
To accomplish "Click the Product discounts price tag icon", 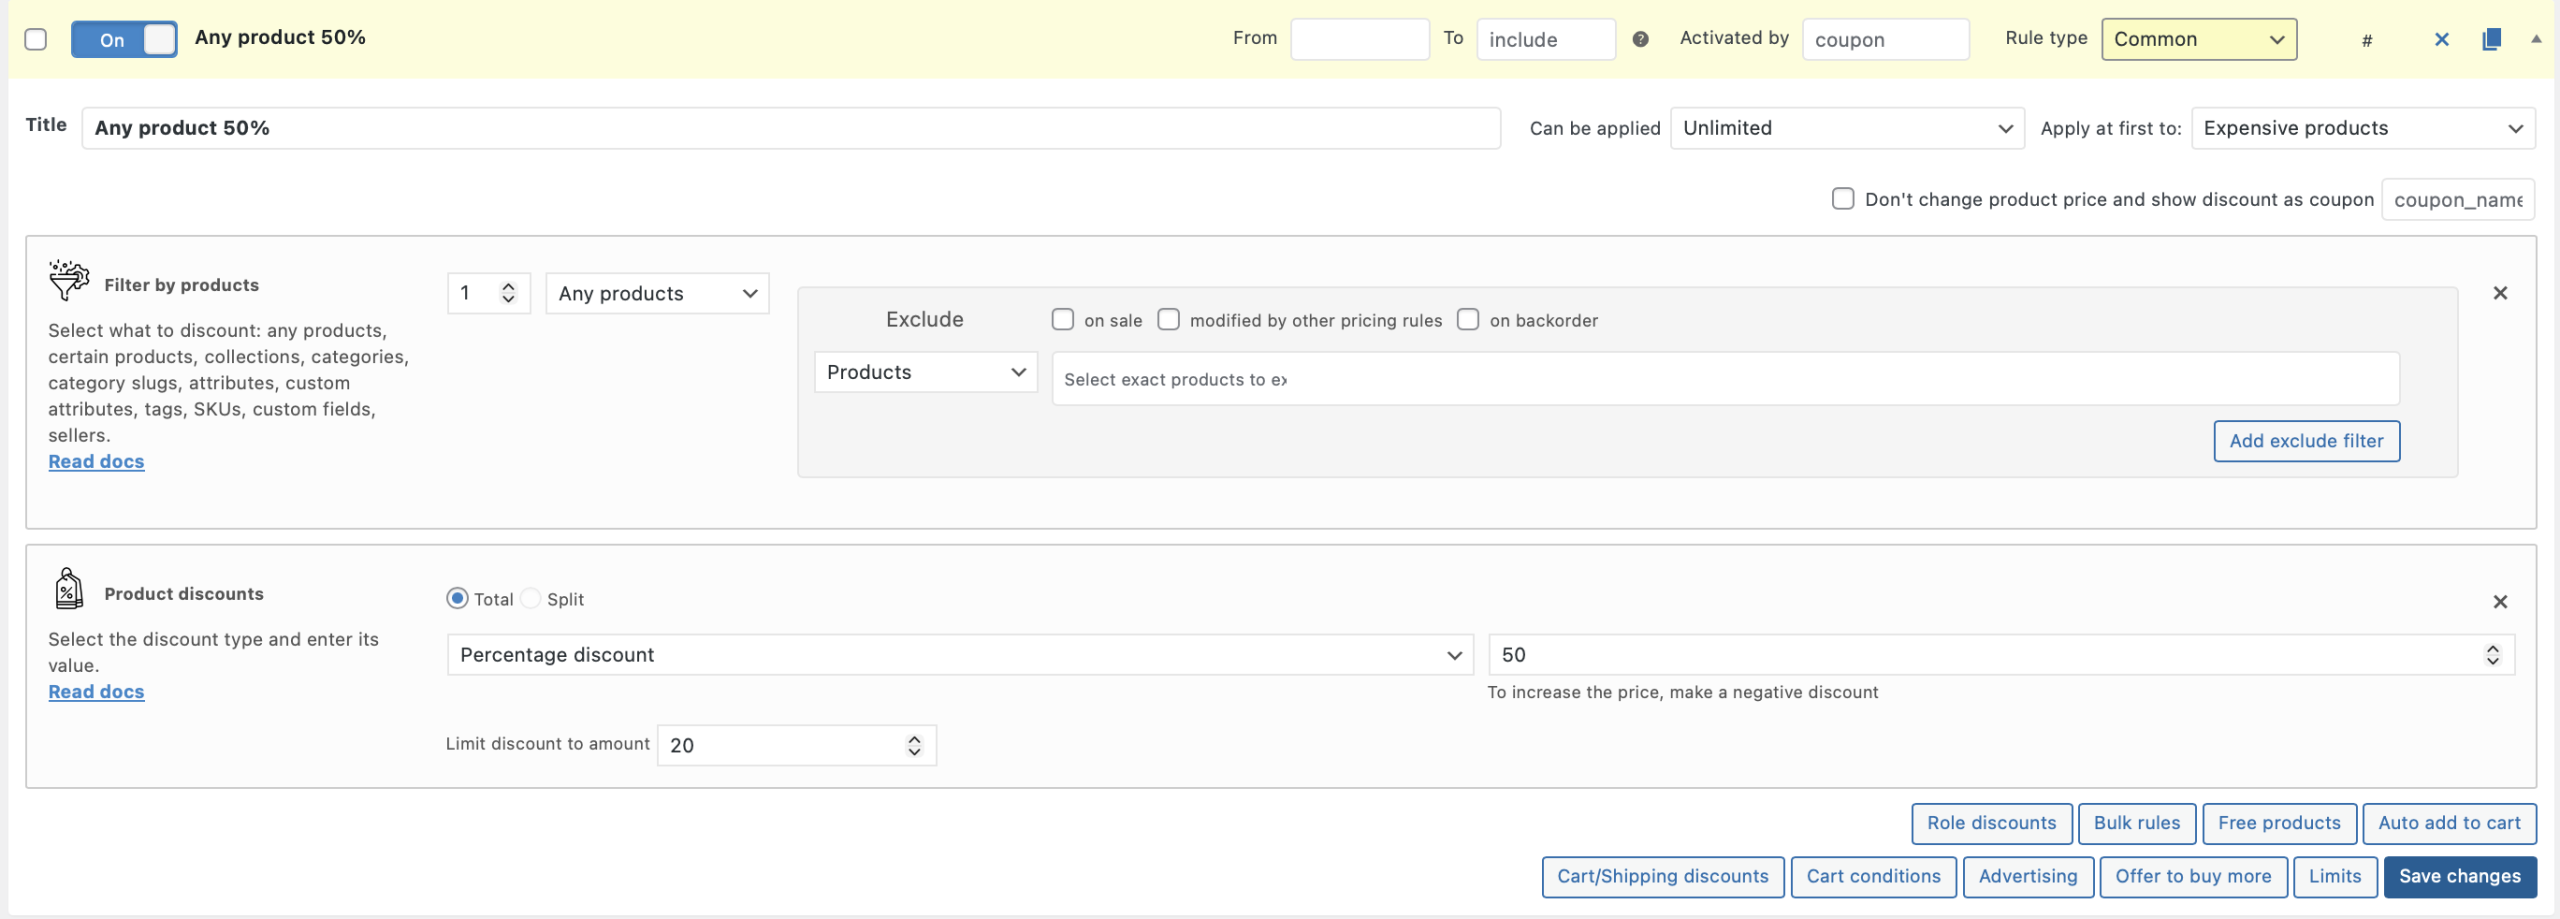I will point(68,590).
